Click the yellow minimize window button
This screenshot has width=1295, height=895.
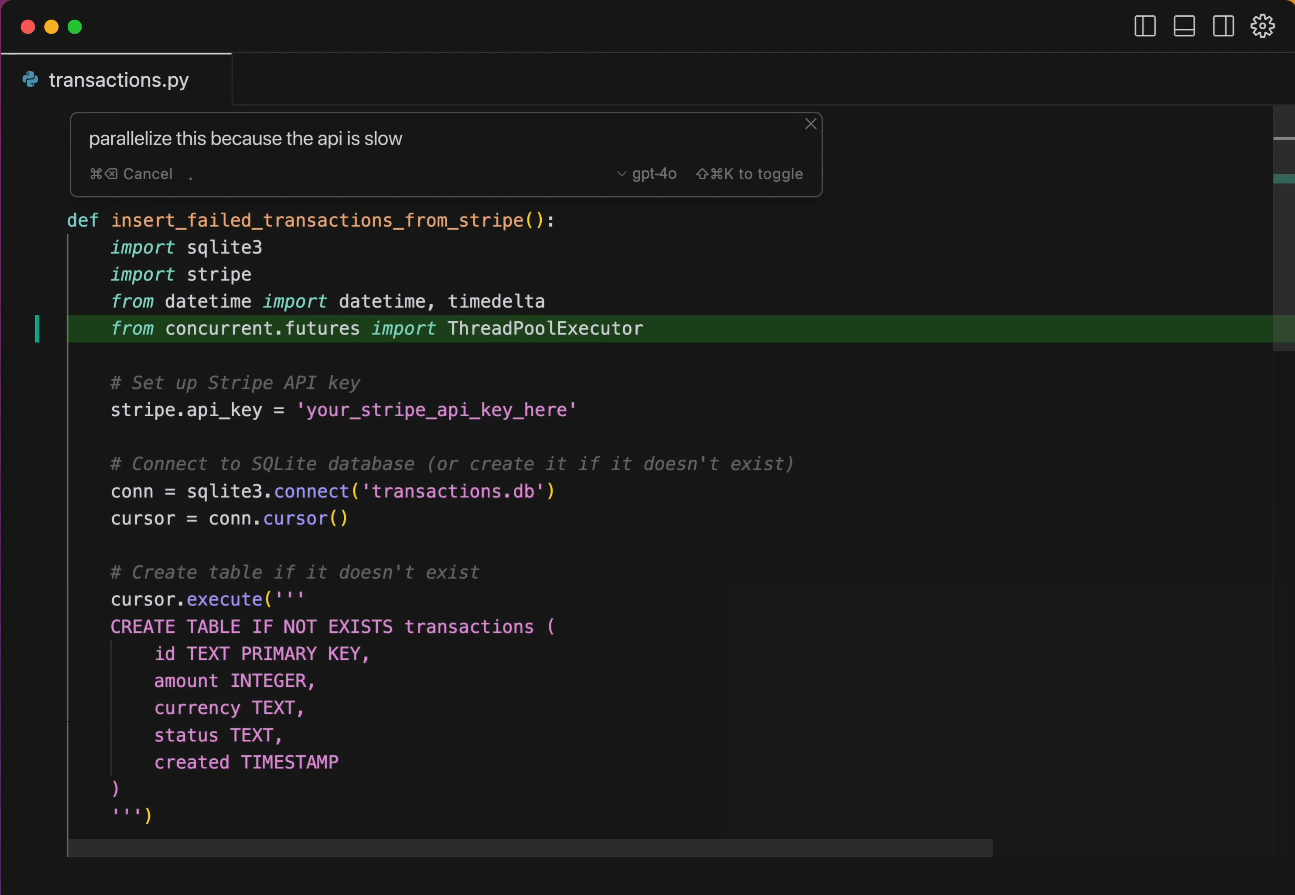[51, 27]
